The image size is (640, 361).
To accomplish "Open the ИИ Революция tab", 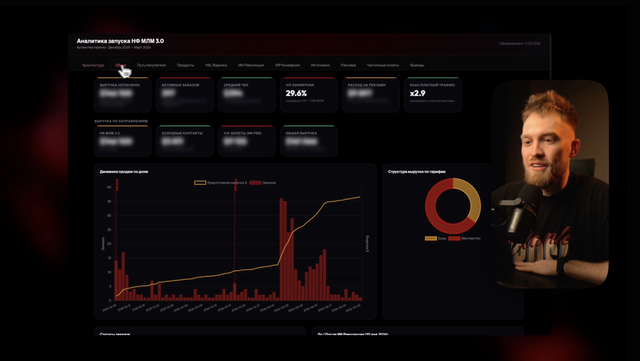I will [x=251, y=65].
